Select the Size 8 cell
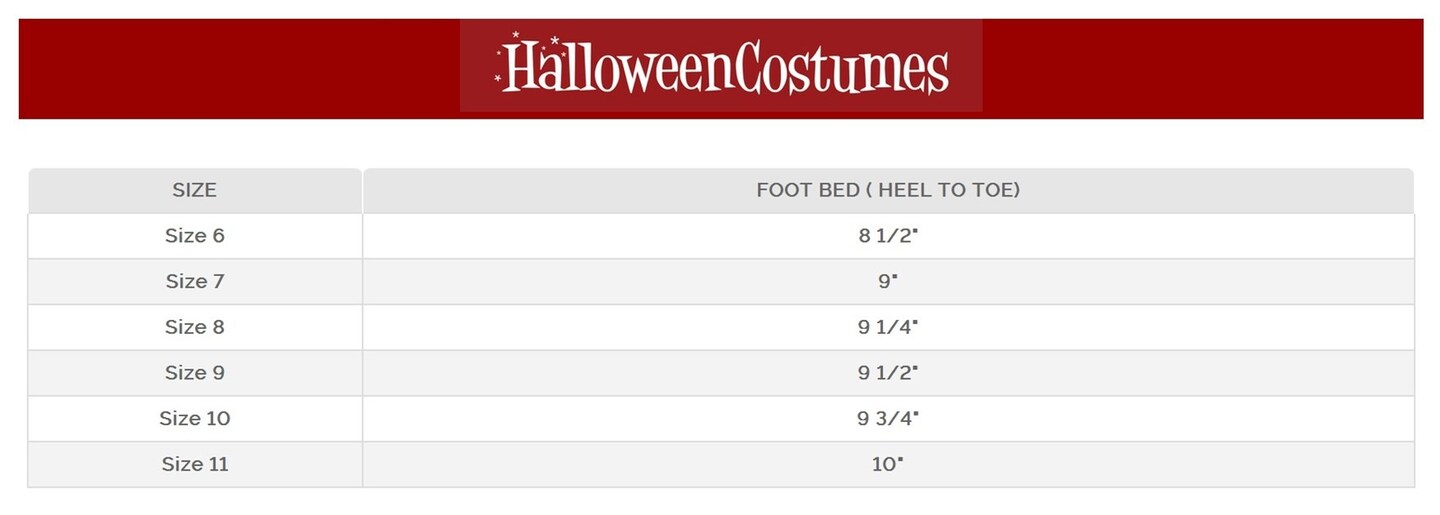The image size is (1440, 515). click(x=194, y=327)
